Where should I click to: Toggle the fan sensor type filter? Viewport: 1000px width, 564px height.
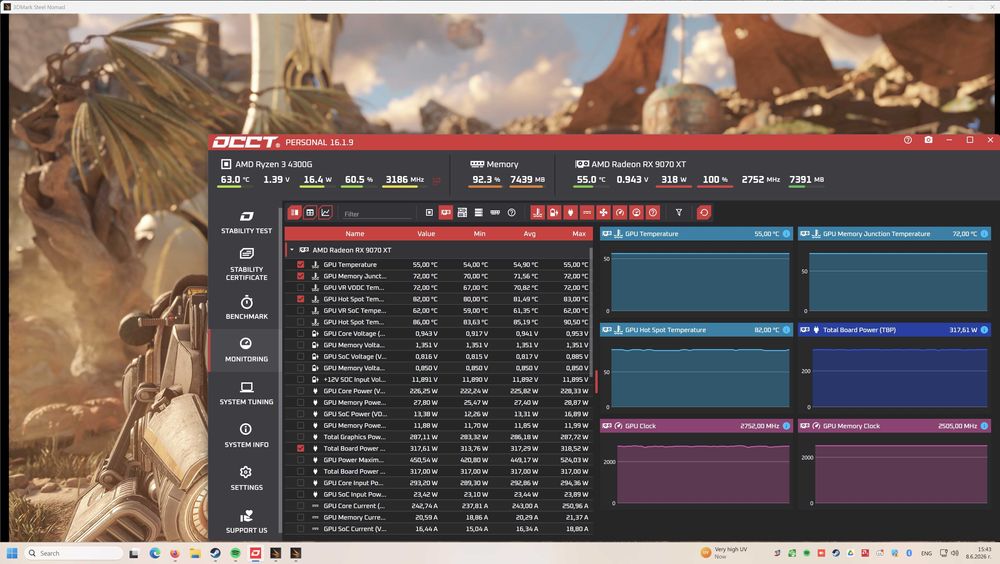tap(603, 212)
